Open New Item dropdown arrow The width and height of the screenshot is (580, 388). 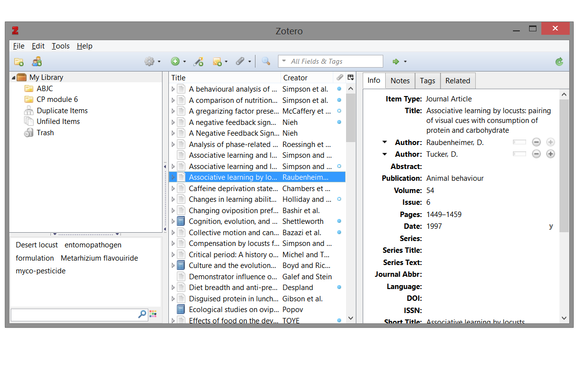[x=184, y=62]
